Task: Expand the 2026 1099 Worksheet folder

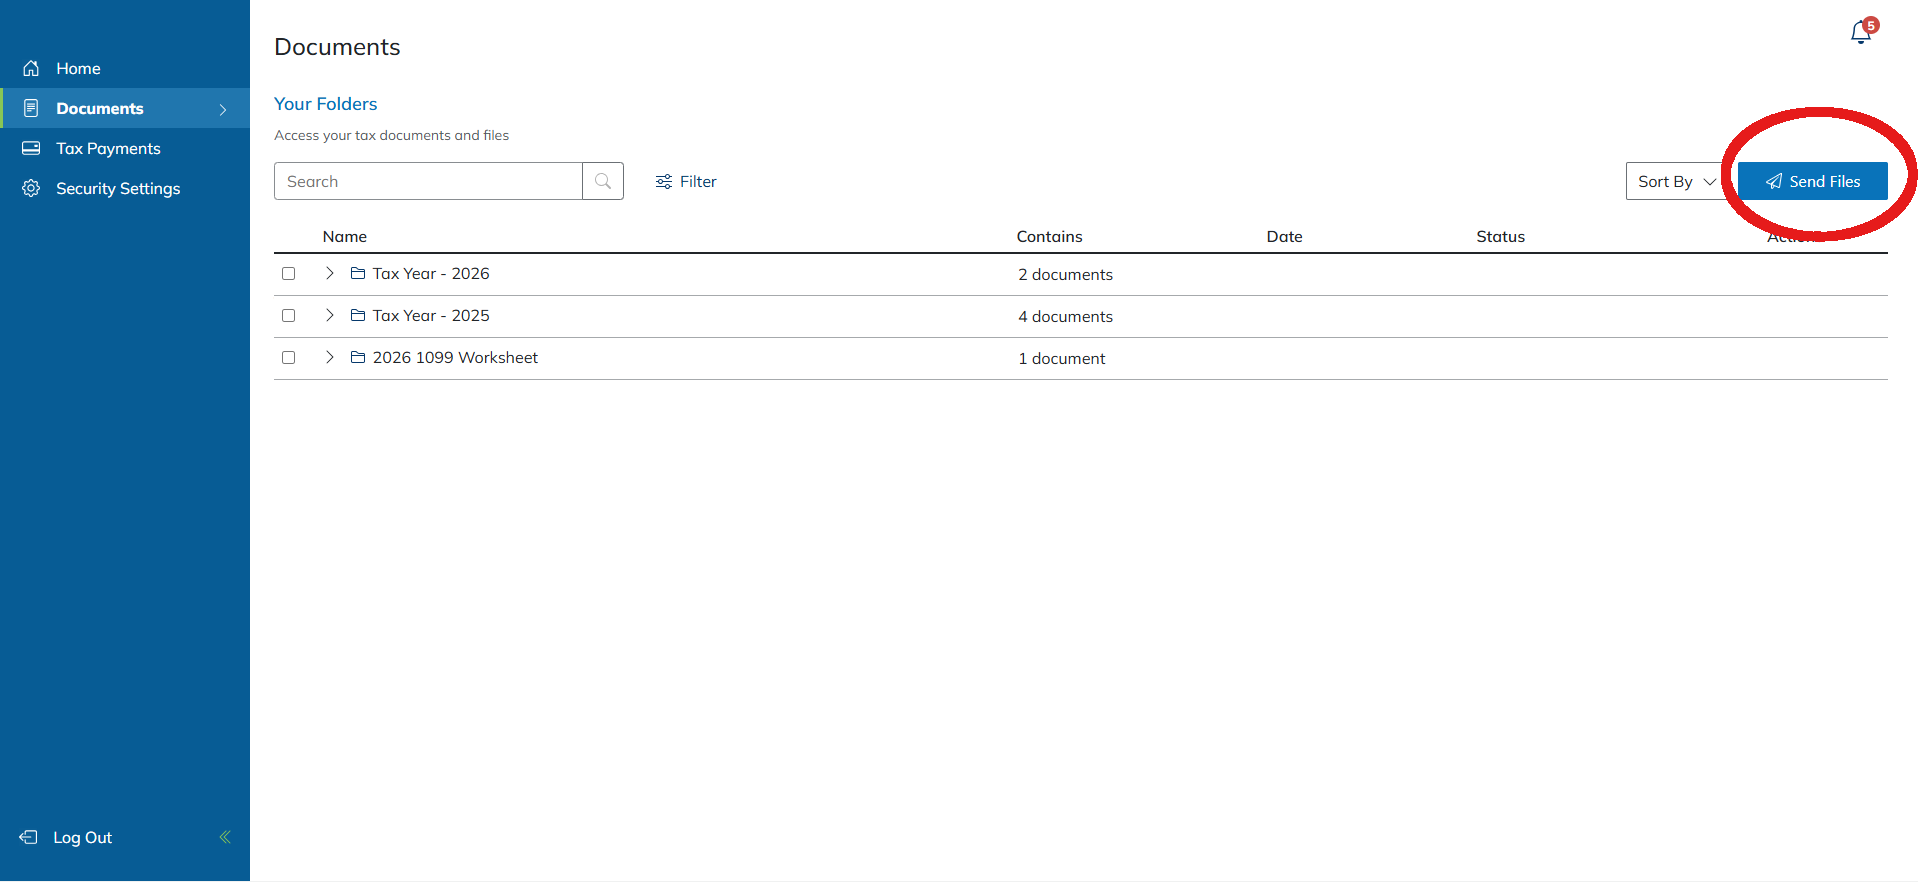Action: click(329, 357)
